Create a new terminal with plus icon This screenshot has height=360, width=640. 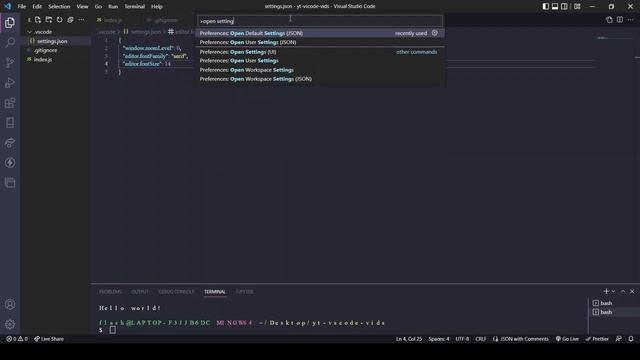[606, 291]
